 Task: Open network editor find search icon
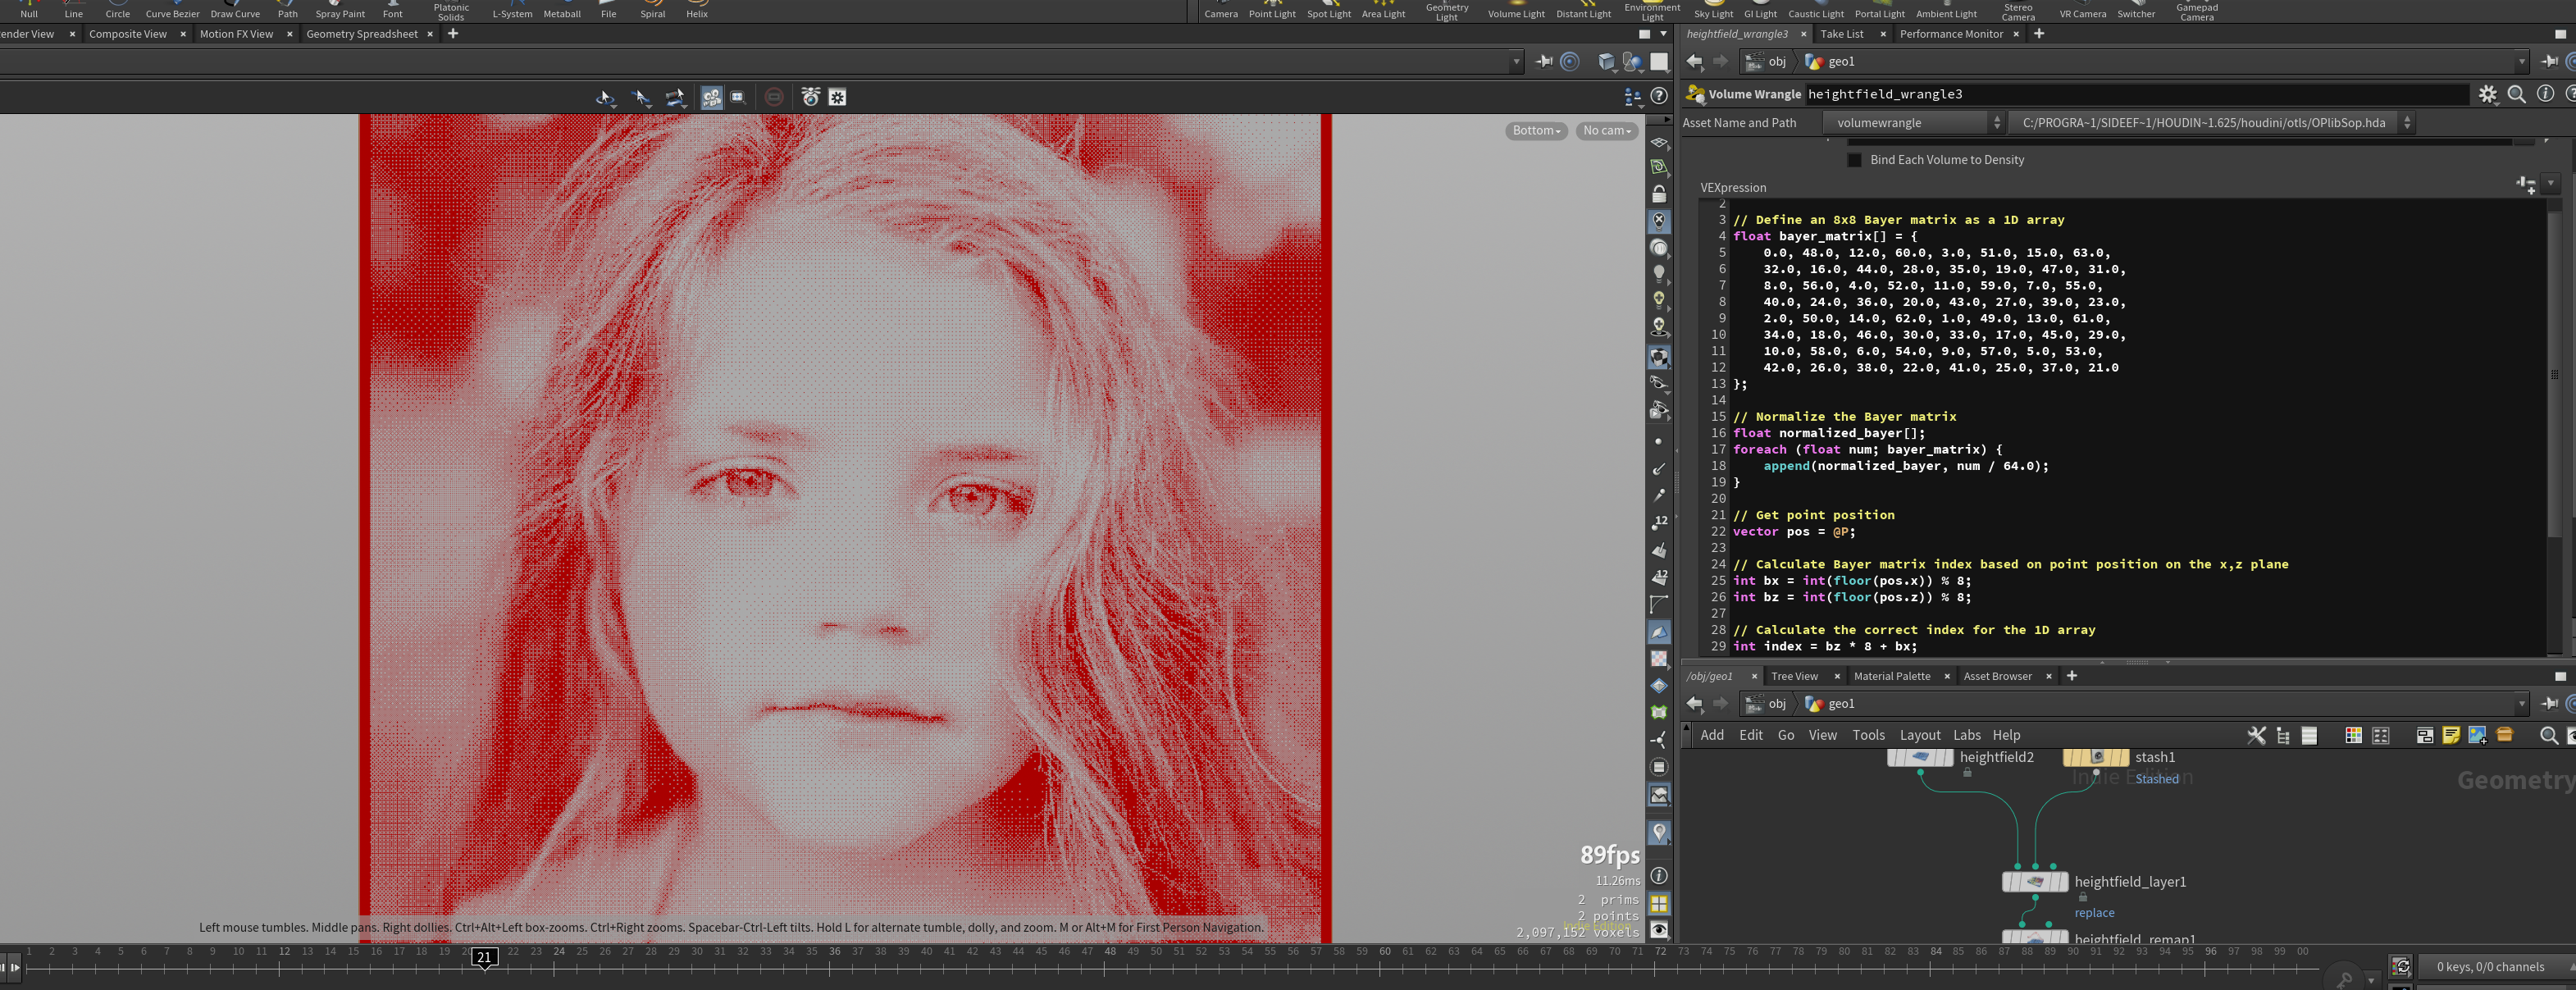click(x=2548, y=736)
